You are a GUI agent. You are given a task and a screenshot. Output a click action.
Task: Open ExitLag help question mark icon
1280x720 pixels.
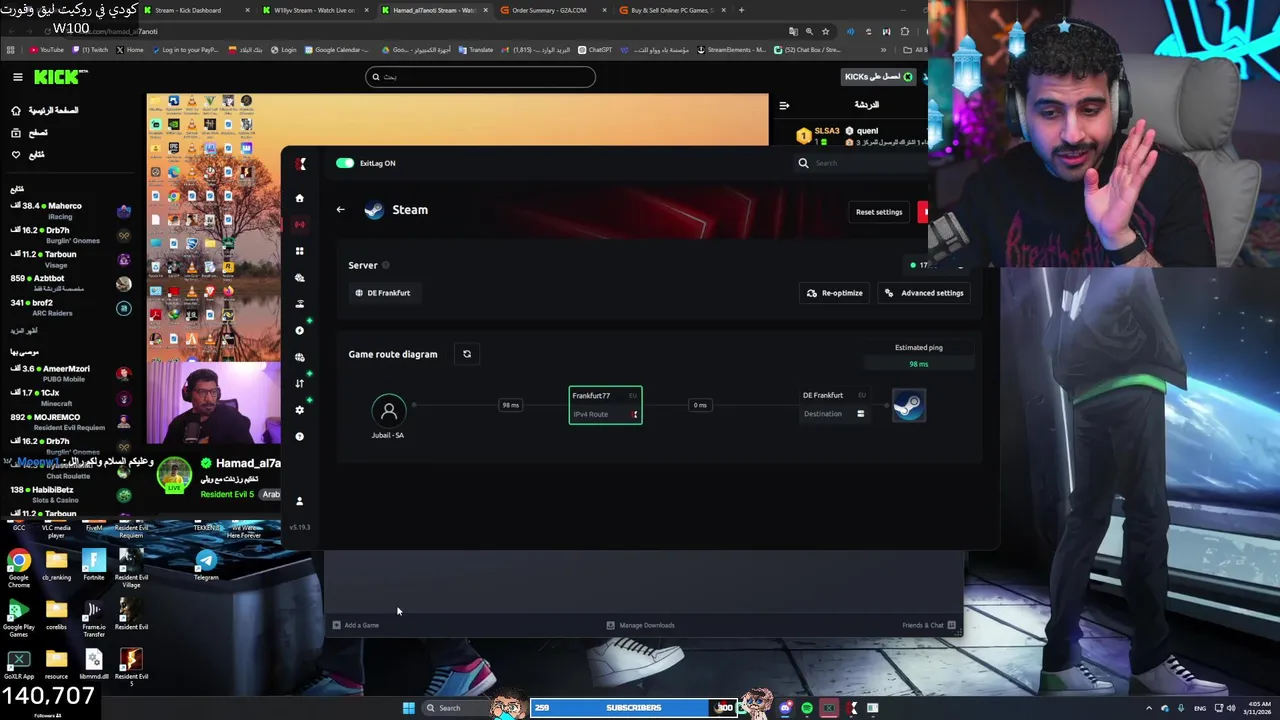[299, 436]
